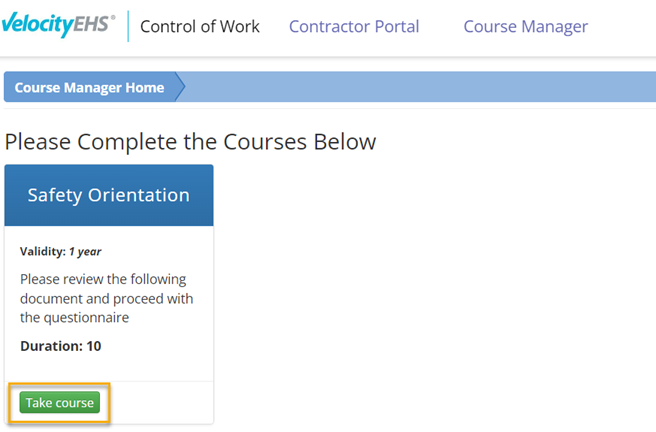Viewport: 656px width, 432px height.
Task: Click blank area right of course card
Action: click(x=430, y=300)
